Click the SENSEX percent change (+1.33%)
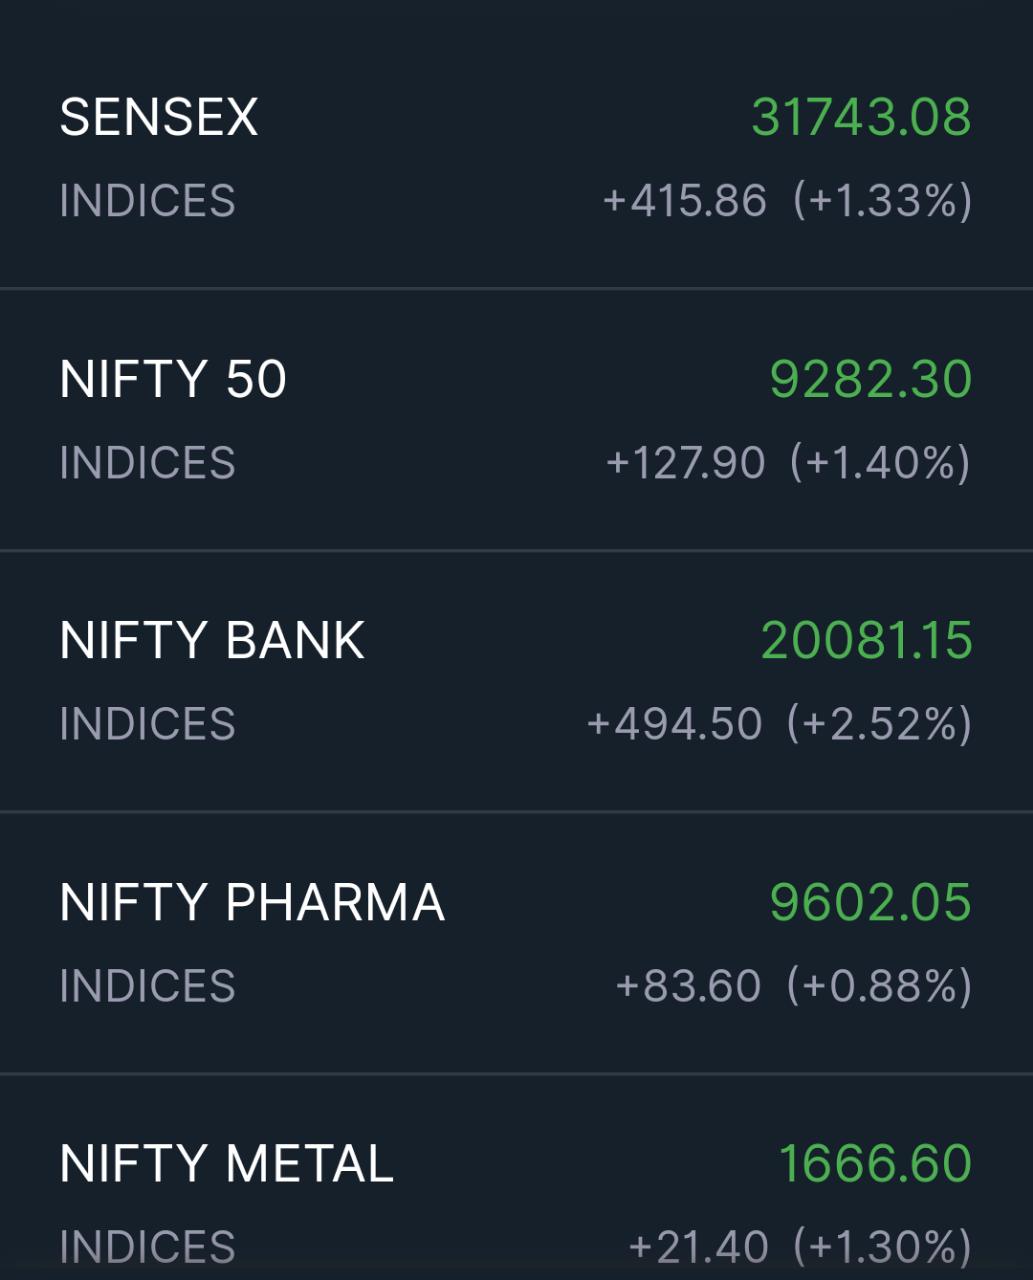The image size is (1033, 1280). point(882,201)
